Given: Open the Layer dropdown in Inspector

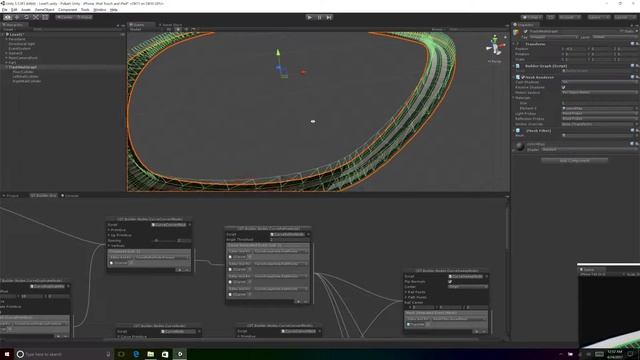Looking at the screenshot, I should click(x=614, y=37).
